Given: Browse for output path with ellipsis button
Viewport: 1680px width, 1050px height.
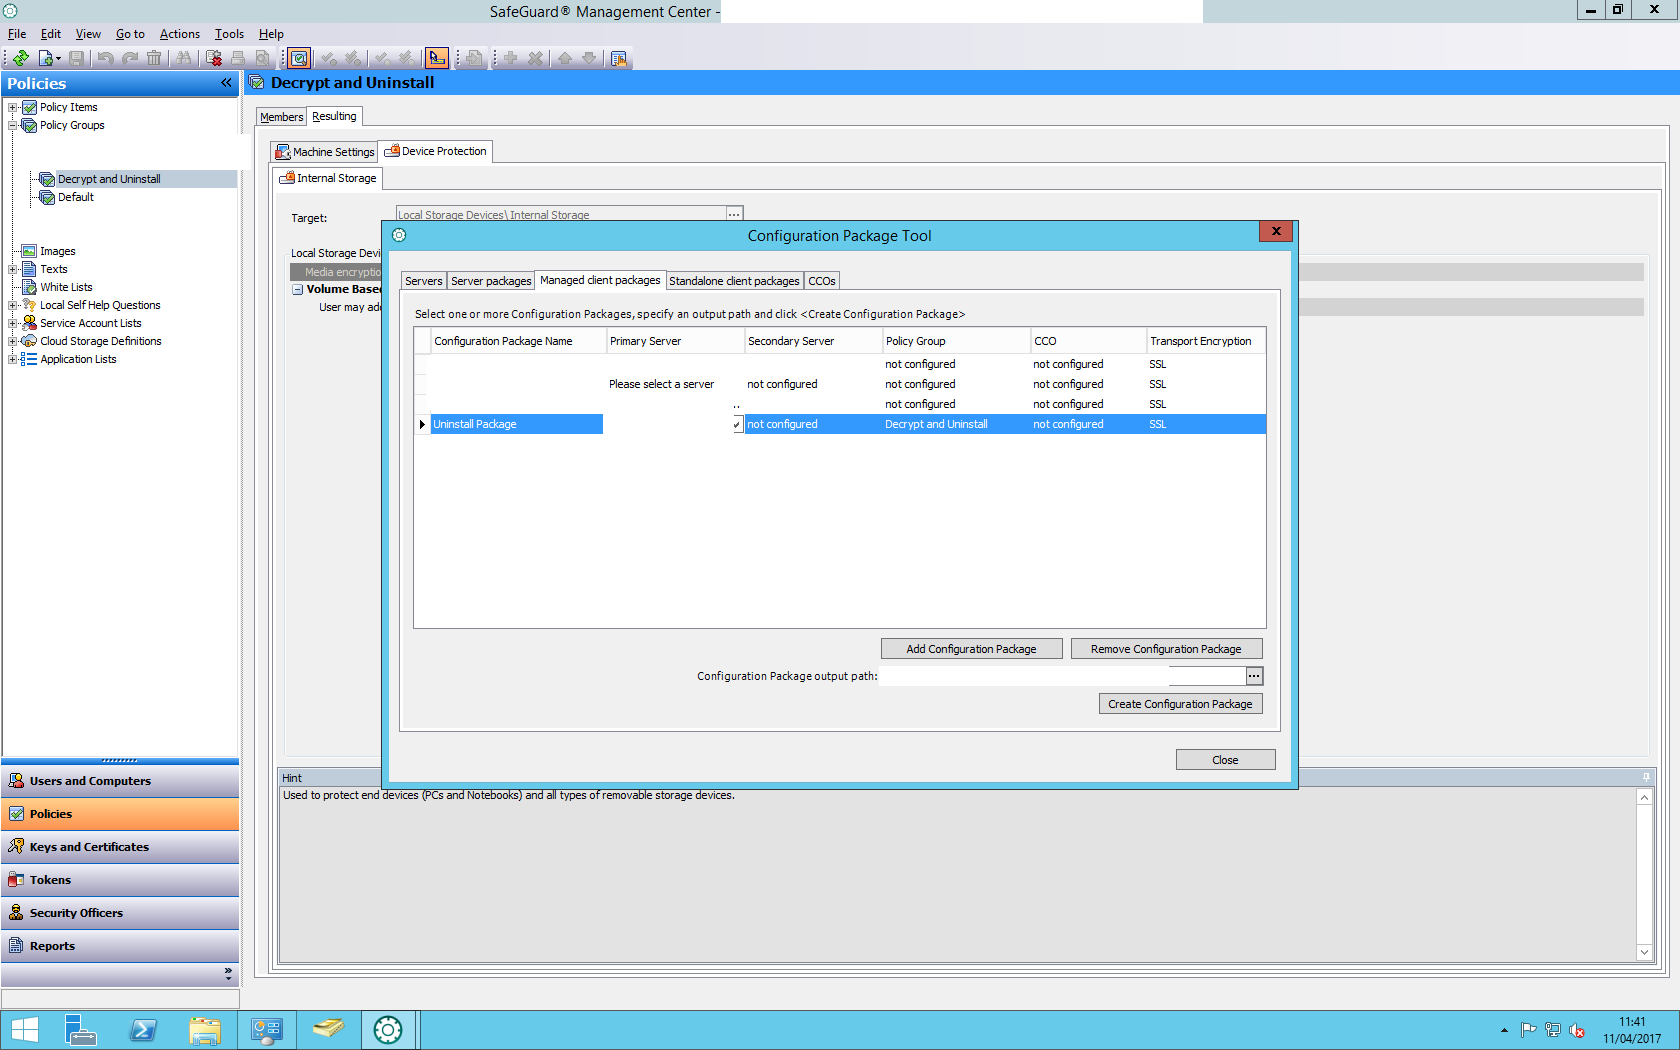Looking at the screenshot, I should pyautogui.click(x=1254, y=676).
